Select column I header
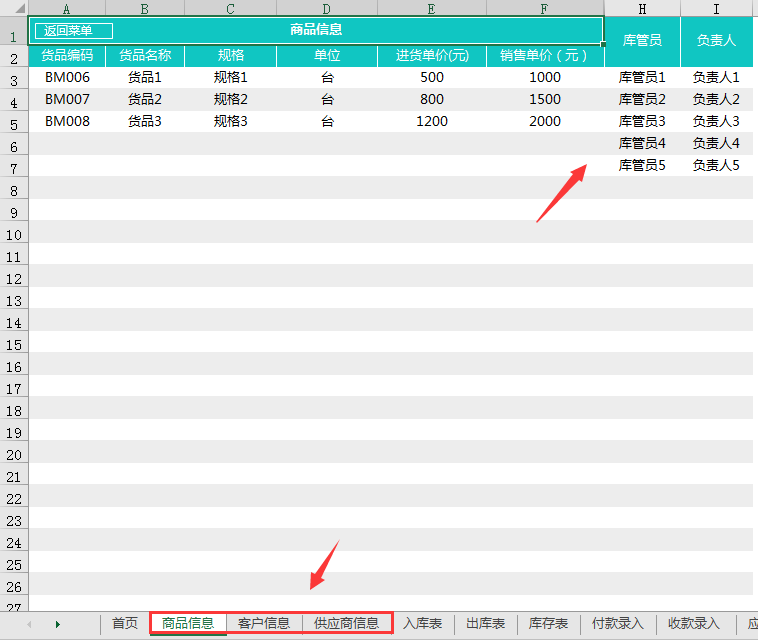 (716, 8)
